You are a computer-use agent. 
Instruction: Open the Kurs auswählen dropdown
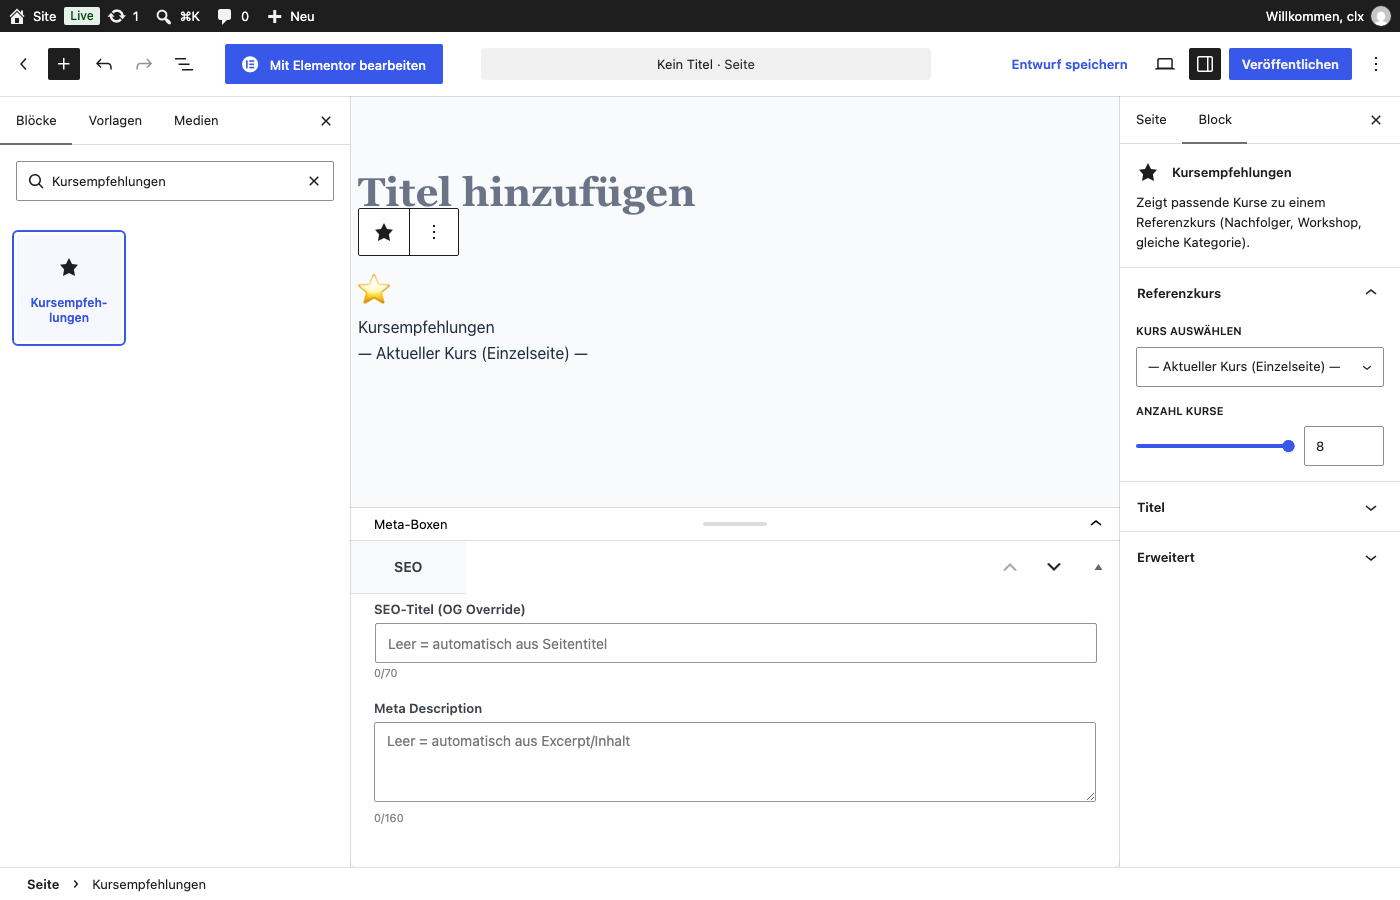pos(1260,367)
